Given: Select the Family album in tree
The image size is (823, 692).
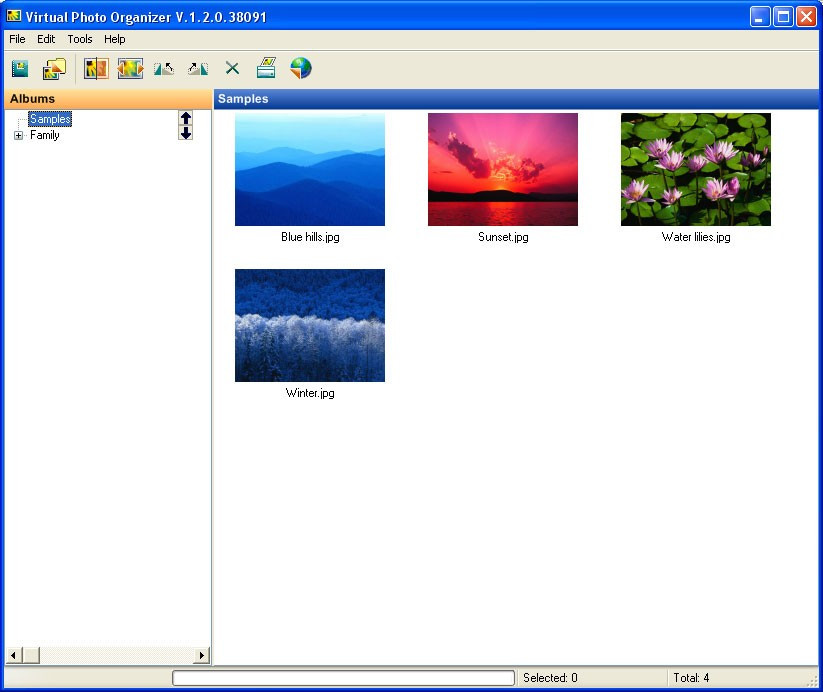Looking at the screenshot, I should coord(45,135).
